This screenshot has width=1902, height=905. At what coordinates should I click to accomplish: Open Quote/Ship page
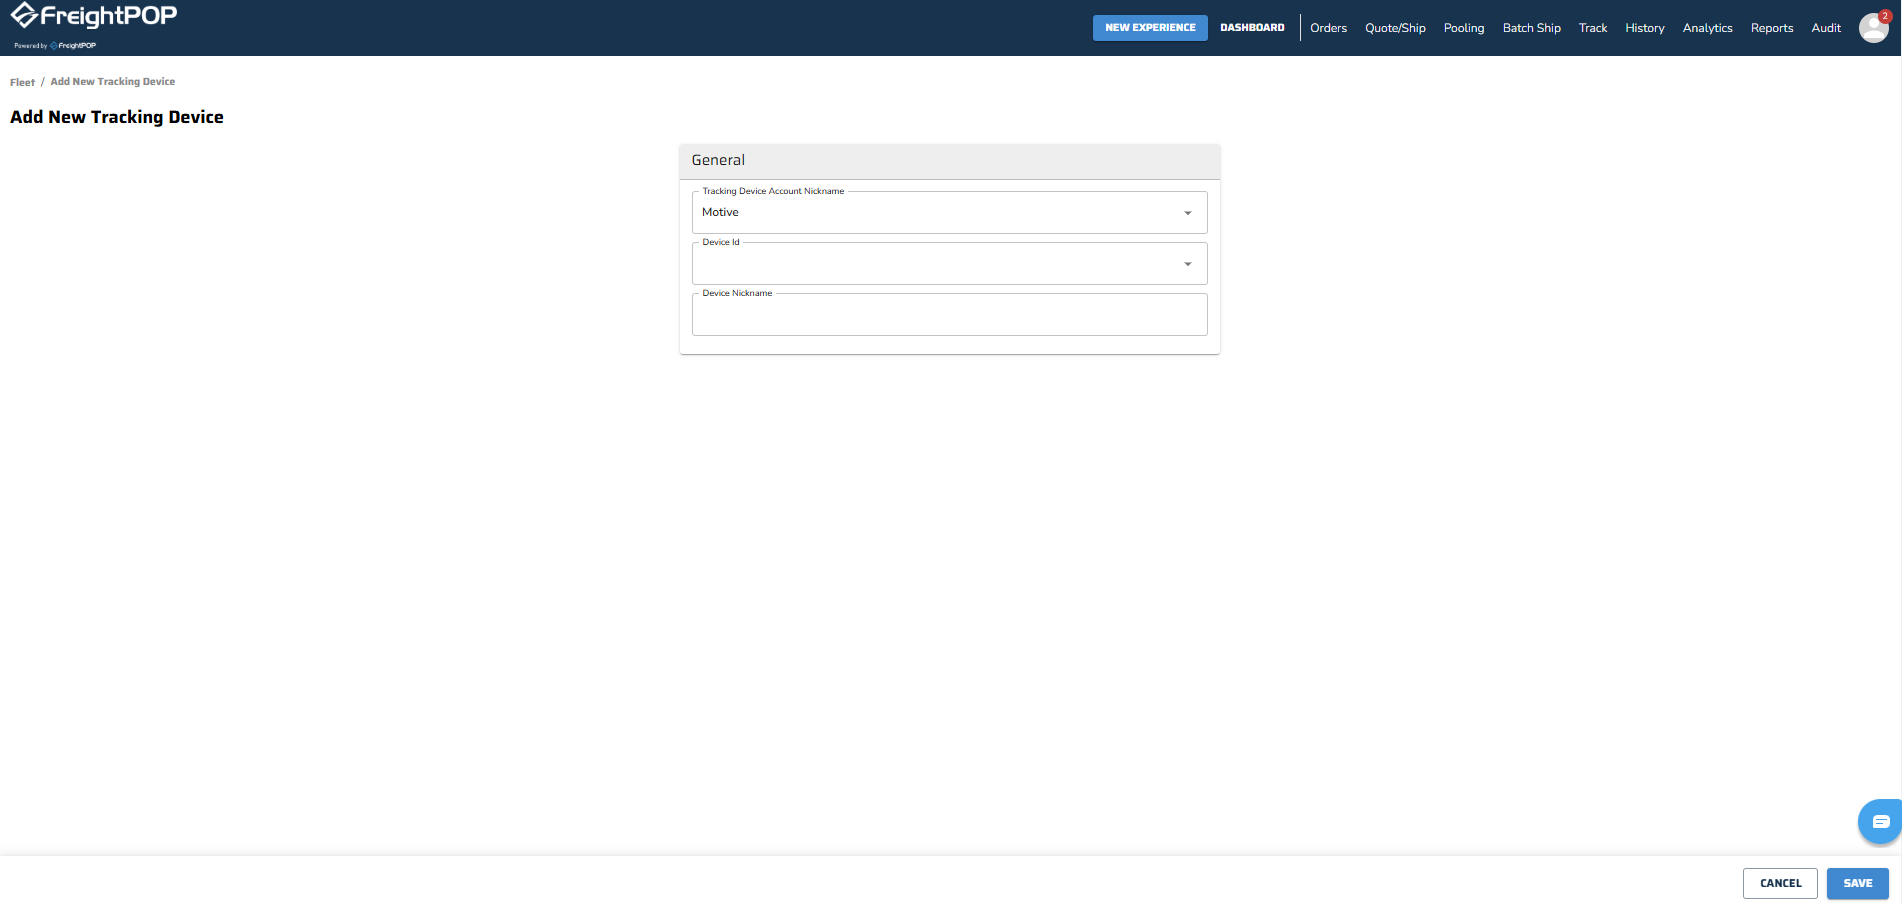click(1394, 28)
